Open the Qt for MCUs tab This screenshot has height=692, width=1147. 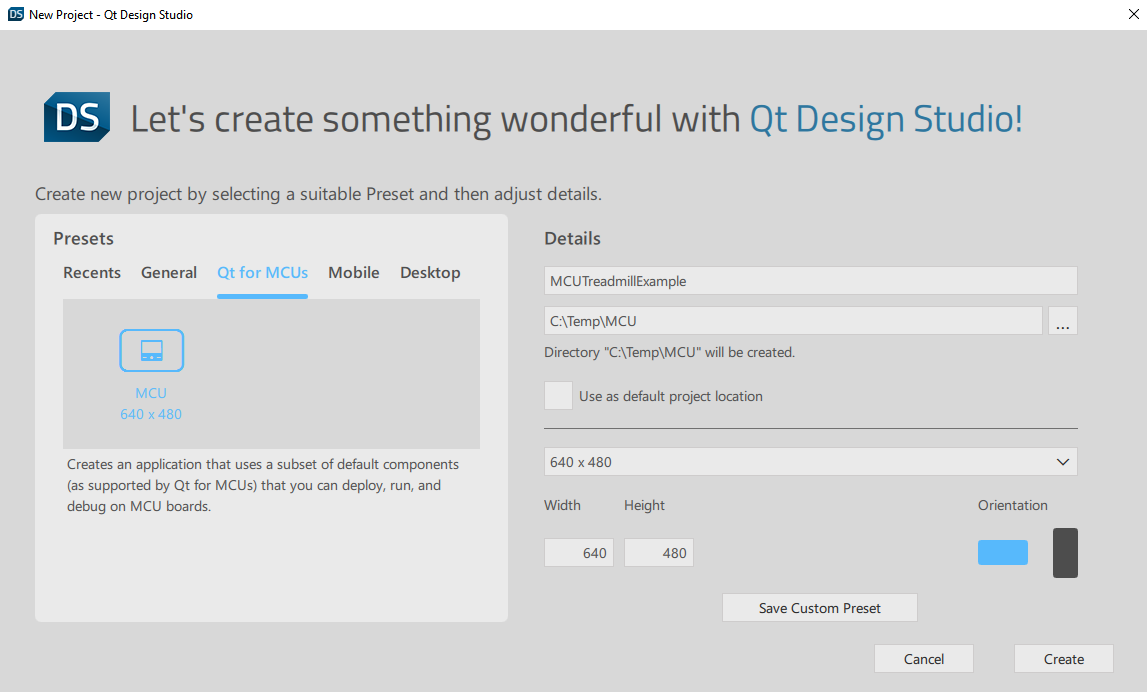[262, 272]
